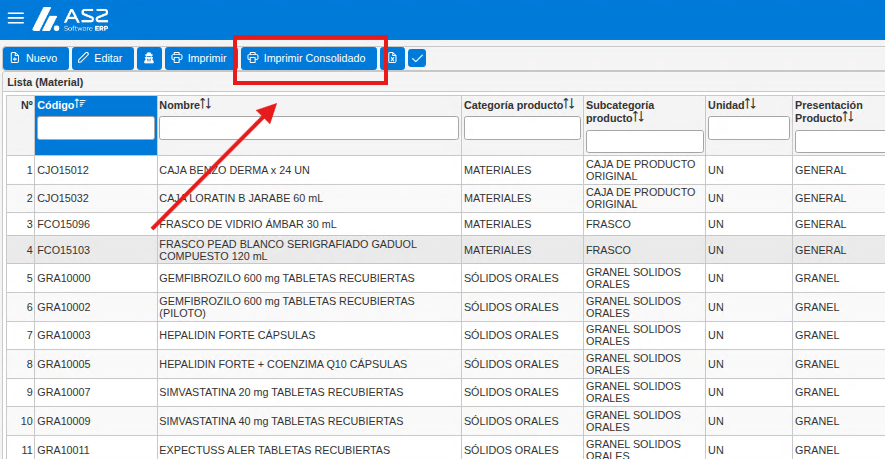Click the AS2 Software ERP logo
This screenshot has height=459, width=885.
pyautogui.click(x=71, y=19)
